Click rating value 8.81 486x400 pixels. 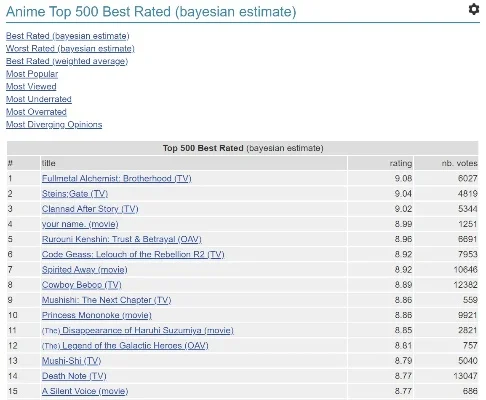tap(403, 346)
